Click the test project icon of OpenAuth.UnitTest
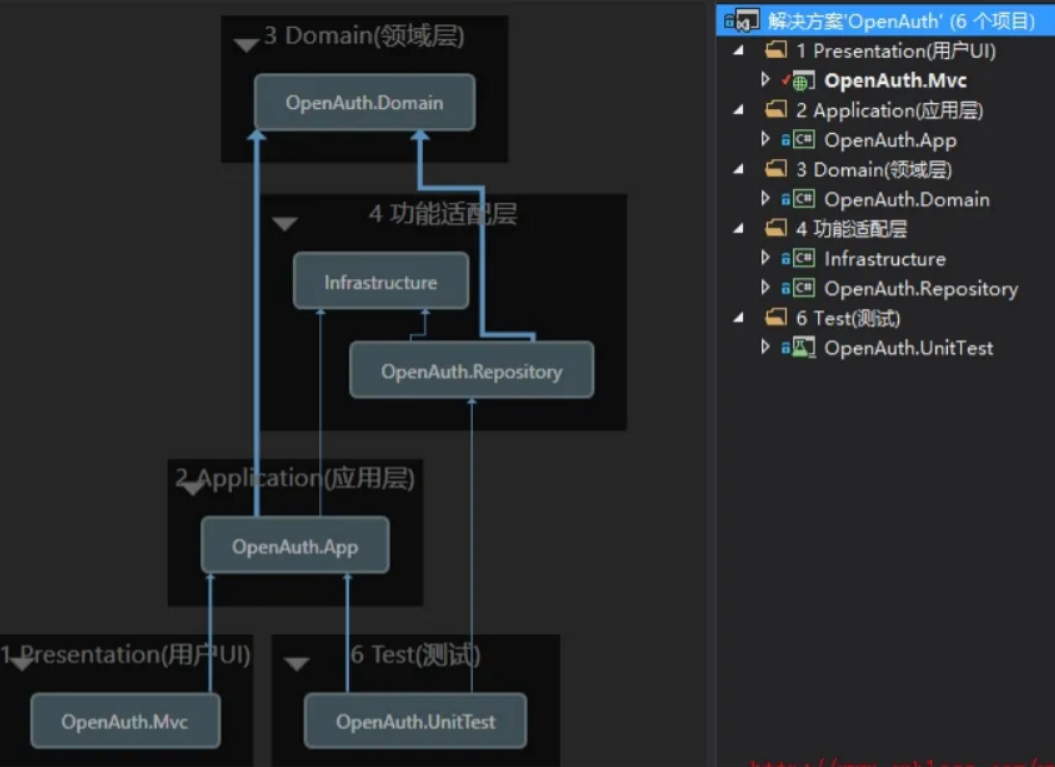 tap(802, 348)
